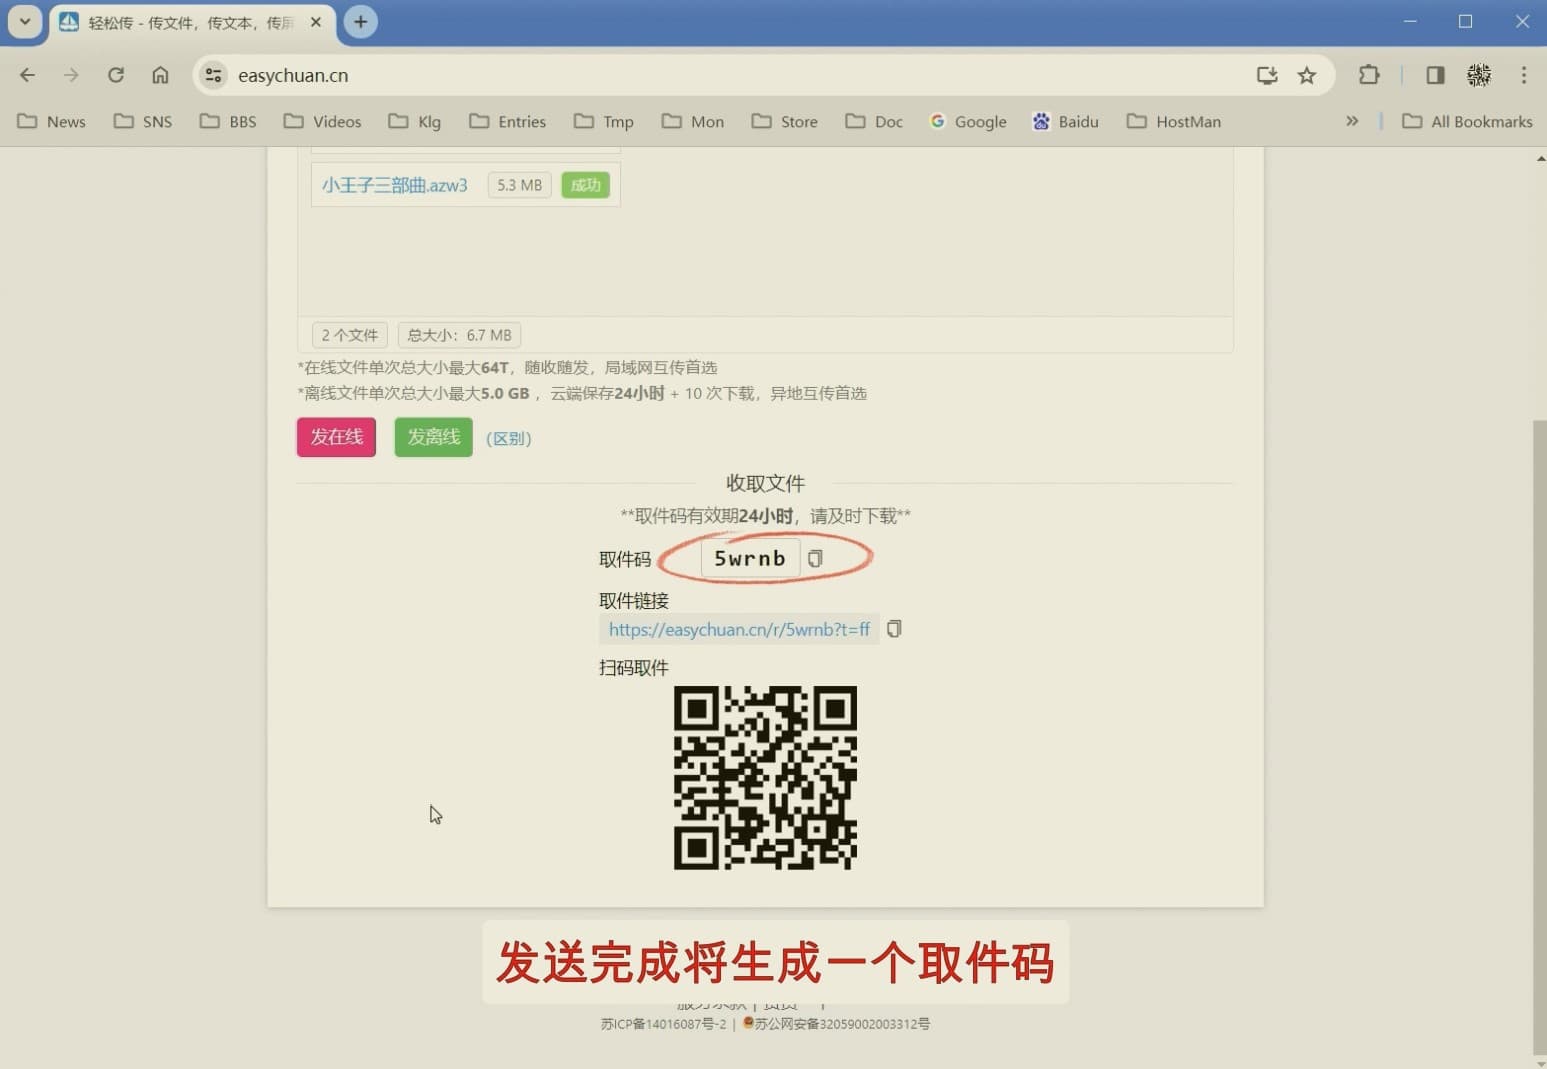Click the vertical page scrollbar
This screenshot has width=1547, height=1069.
[x=1540, y=737]
